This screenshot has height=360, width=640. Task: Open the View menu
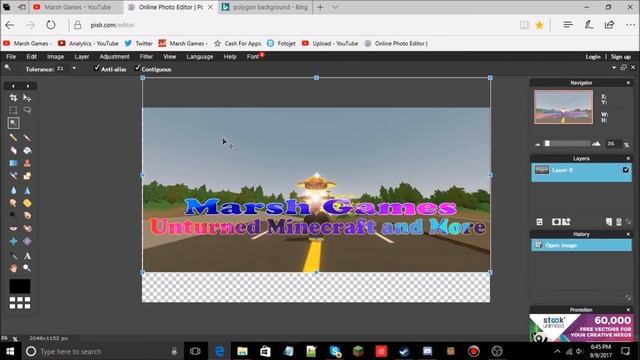click(x=169, y=57)
